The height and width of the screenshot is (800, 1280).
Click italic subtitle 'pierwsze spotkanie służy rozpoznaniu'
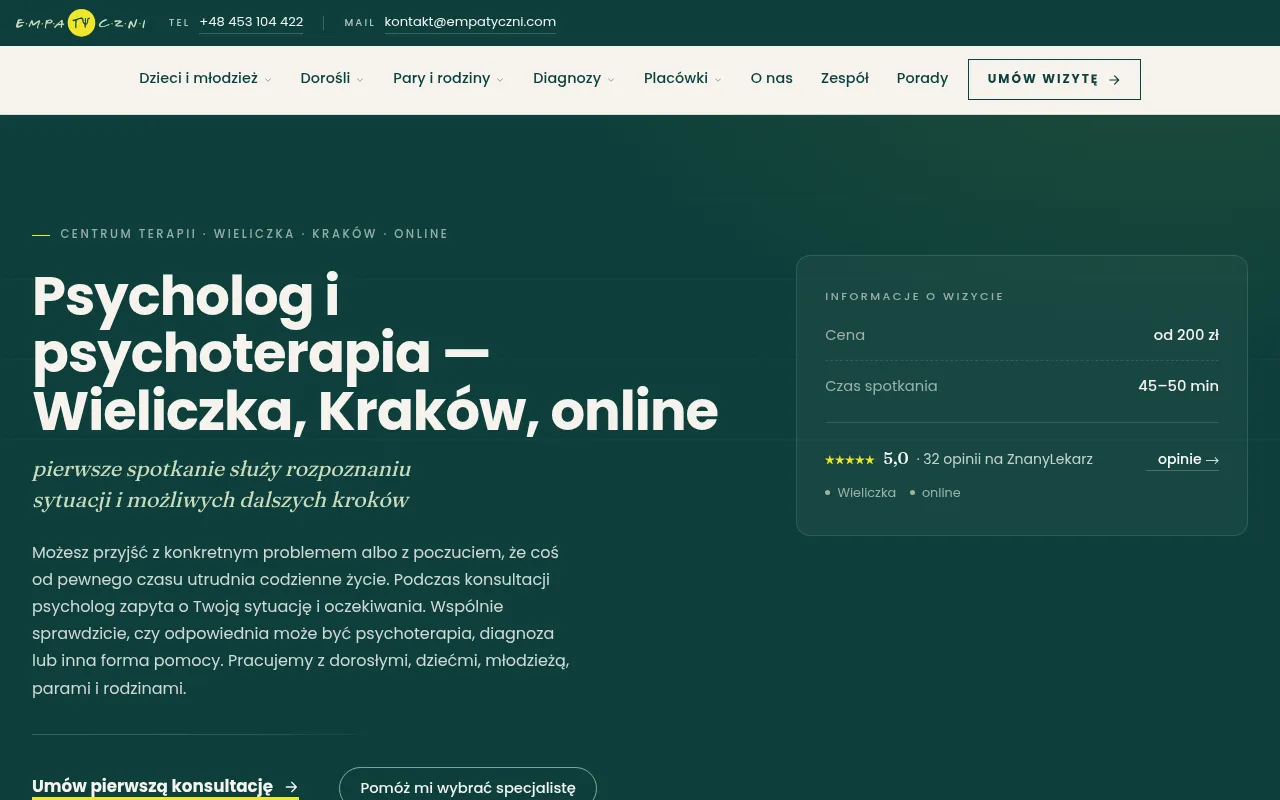(x=222, y=469)
